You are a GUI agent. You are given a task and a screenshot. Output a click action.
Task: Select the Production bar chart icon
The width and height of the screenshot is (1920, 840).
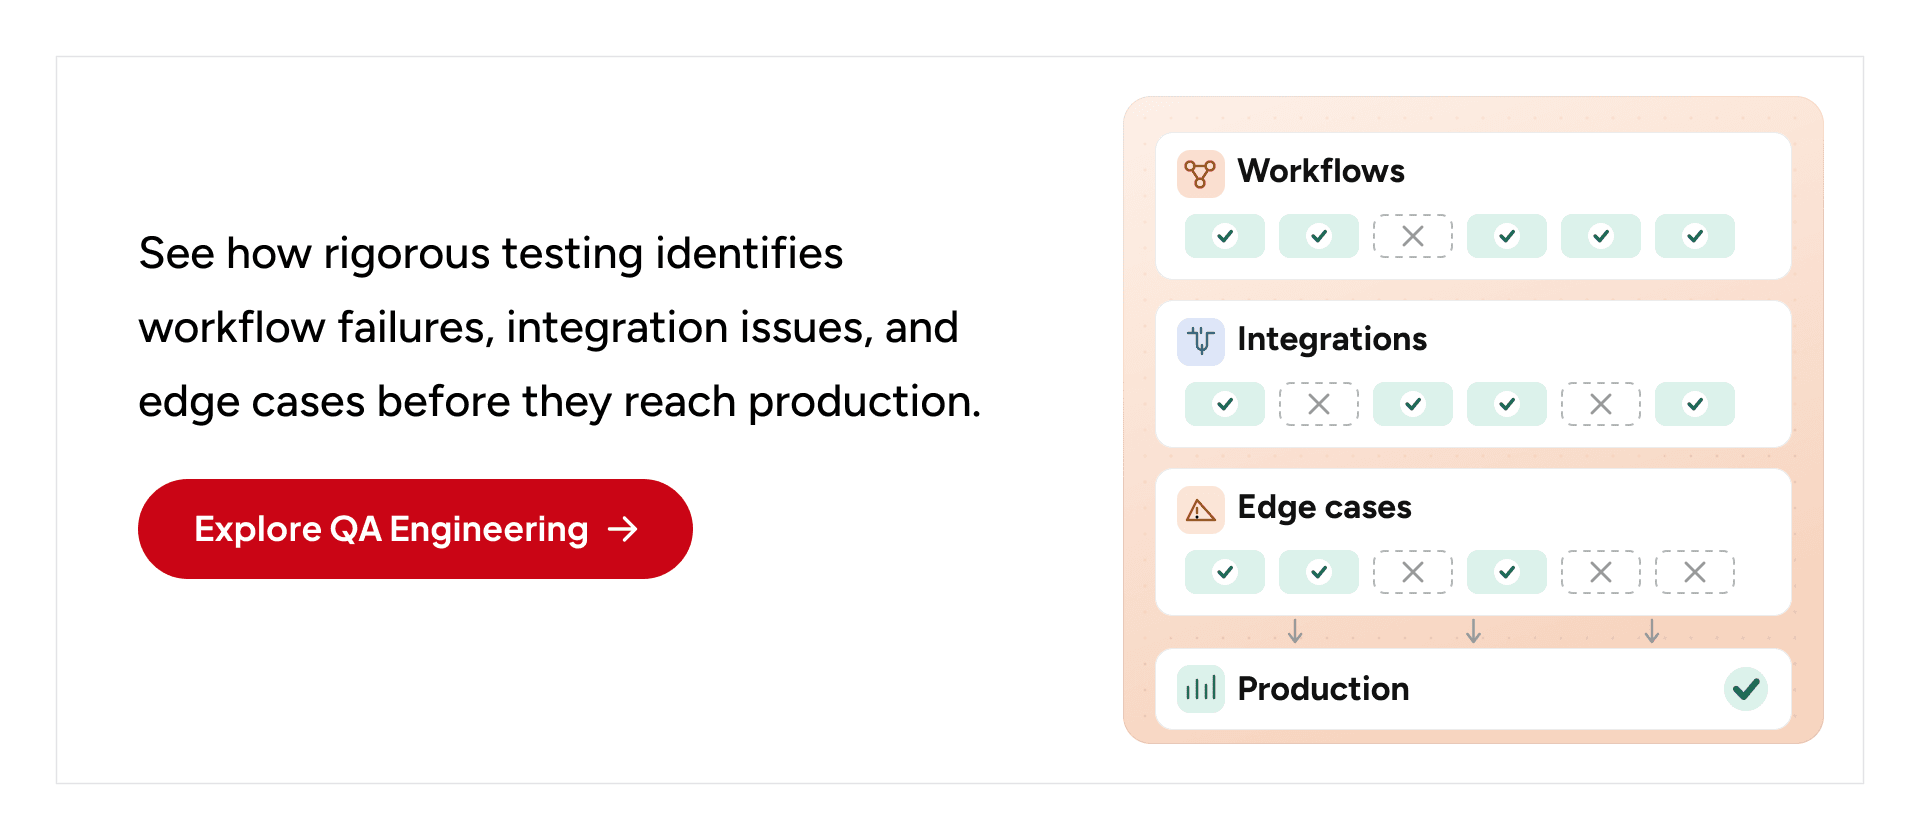1200,689
